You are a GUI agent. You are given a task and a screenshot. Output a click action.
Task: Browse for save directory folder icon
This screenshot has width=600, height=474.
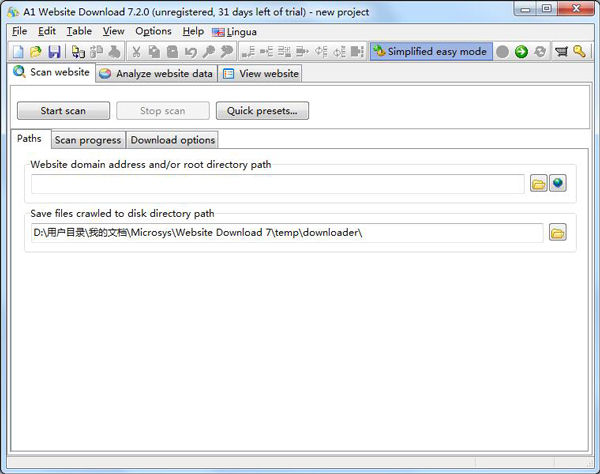[558, 233]
